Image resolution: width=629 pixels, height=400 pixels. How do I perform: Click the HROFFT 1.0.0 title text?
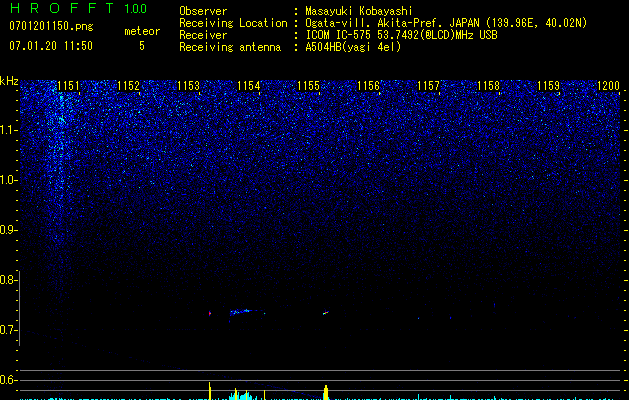(78, 8)
